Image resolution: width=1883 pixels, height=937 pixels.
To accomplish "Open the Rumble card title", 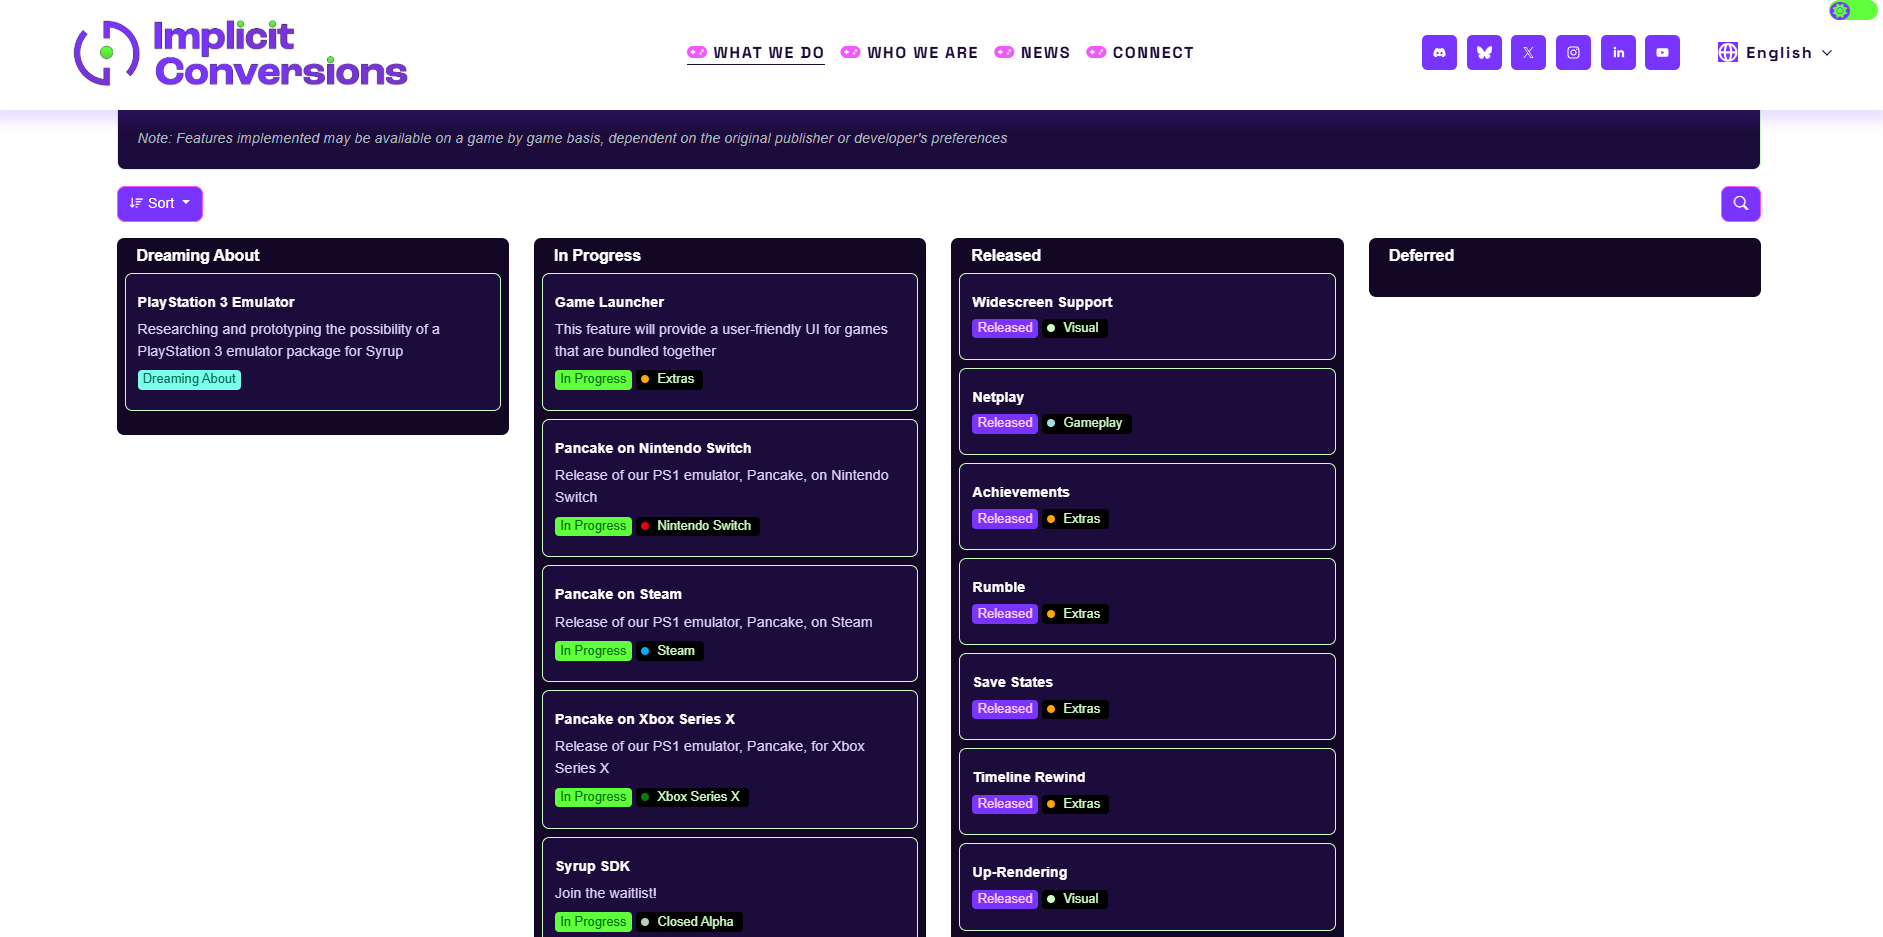I will coord(999,587).
